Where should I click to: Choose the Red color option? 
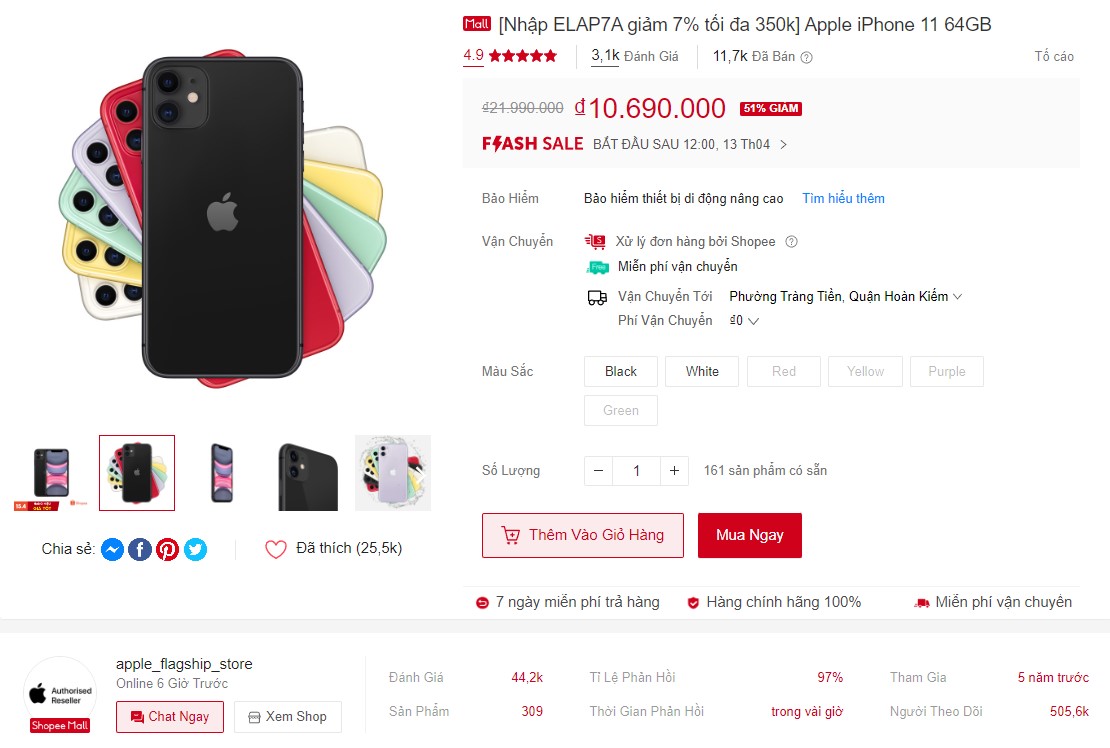[x=784, y=372]
